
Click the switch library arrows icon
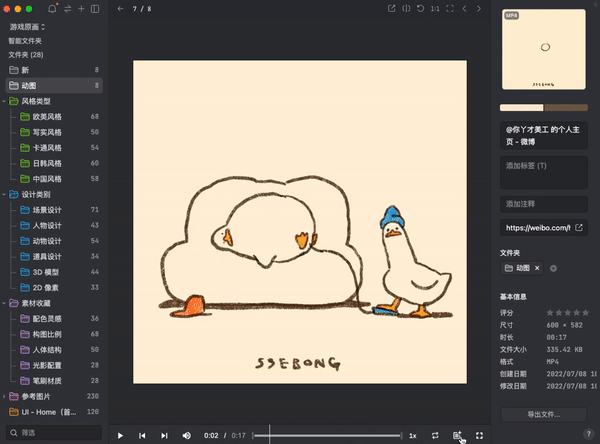click(68, 9)
